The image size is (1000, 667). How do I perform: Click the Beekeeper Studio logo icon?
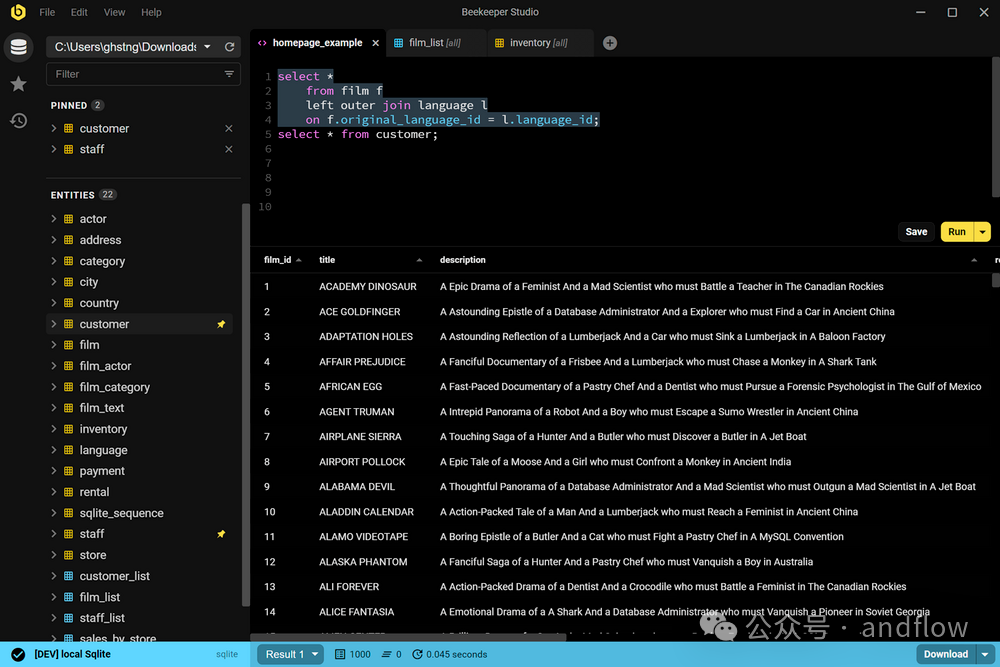coord(16,12)
